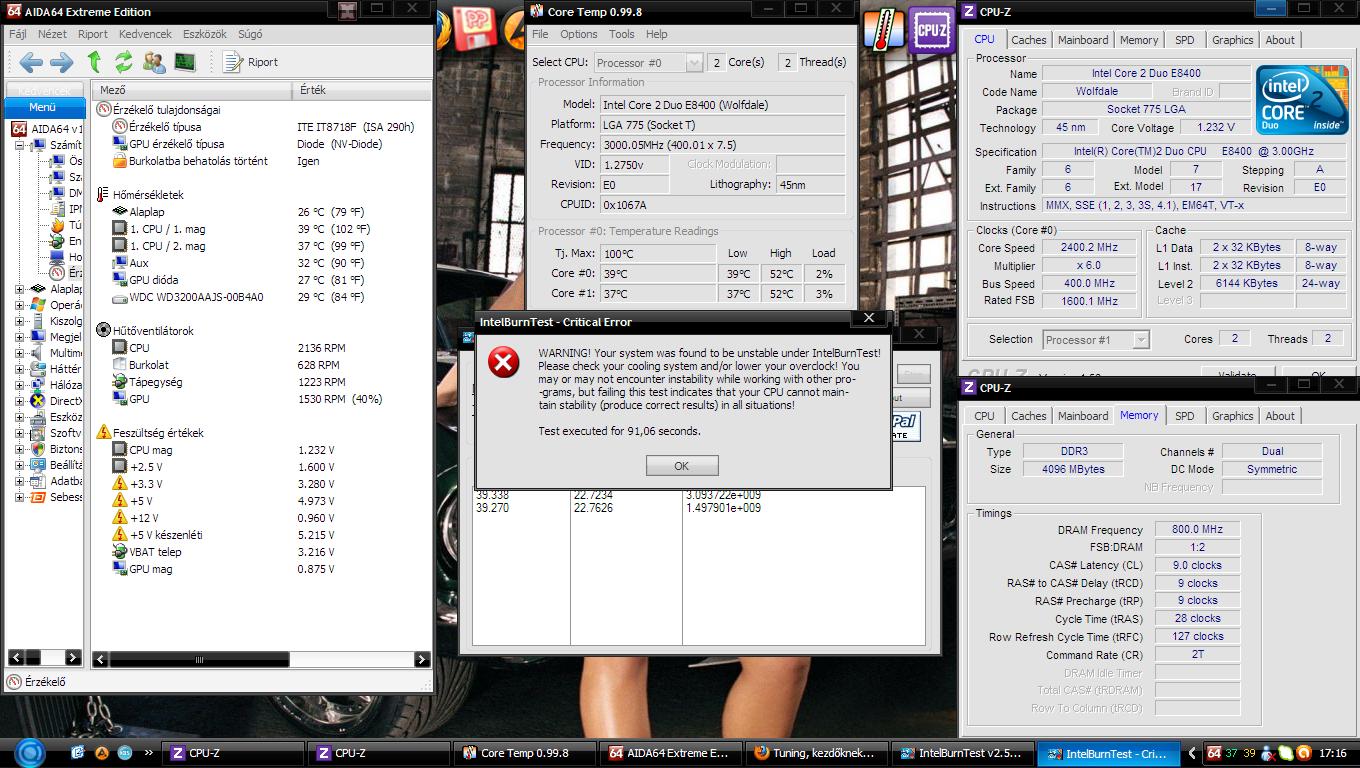
Task: Open AIDA64 users icon in toolbar
Action: [154, 62]
